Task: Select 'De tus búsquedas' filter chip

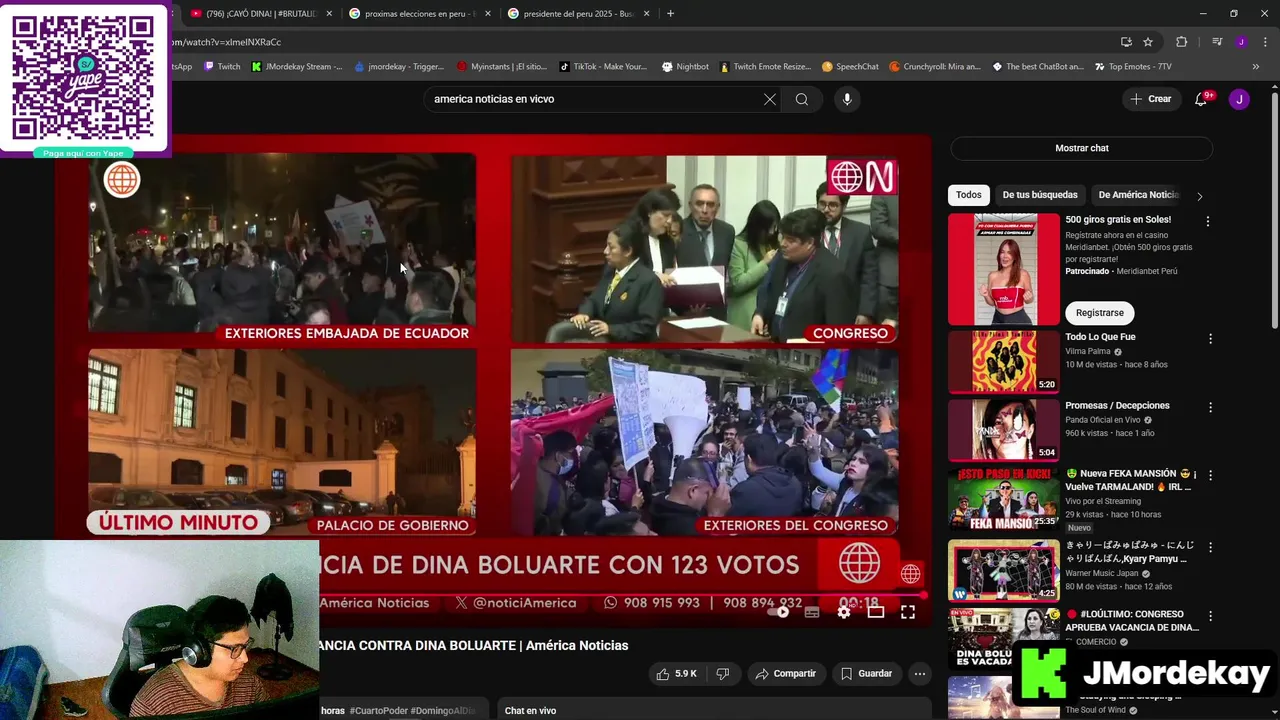Action: coord(1040,195)
